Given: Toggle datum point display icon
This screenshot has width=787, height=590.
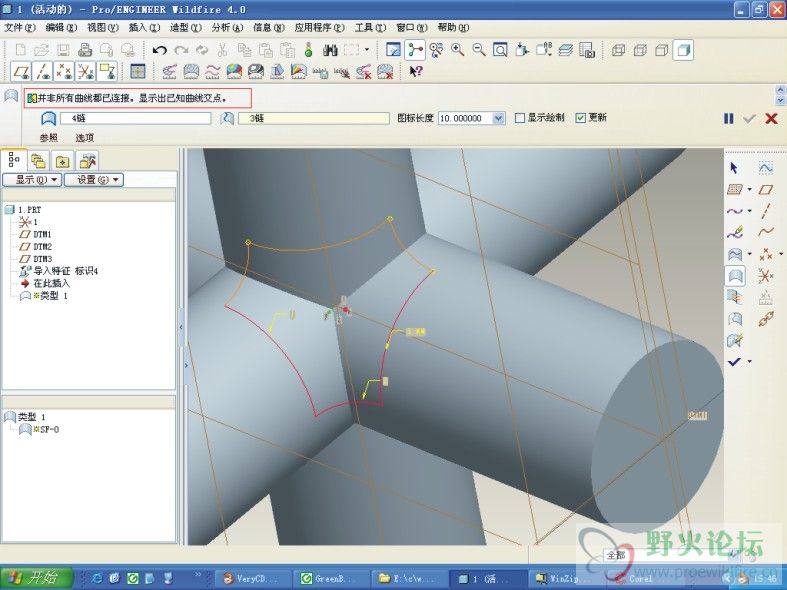Looking at the screenshot, I should coord(64,71).
